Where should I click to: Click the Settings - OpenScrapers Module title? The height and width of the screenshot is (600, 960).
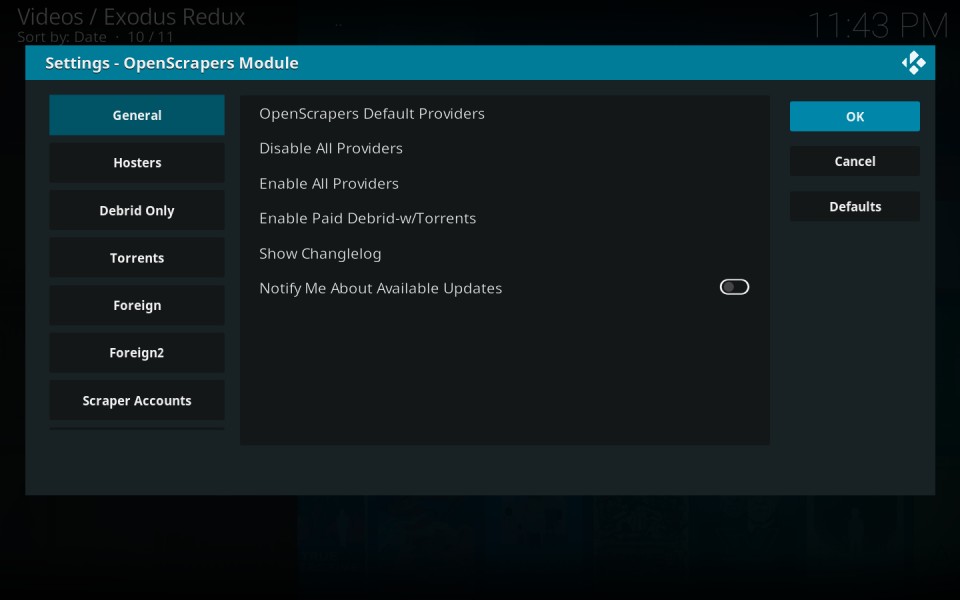click(x=171, y=63)
